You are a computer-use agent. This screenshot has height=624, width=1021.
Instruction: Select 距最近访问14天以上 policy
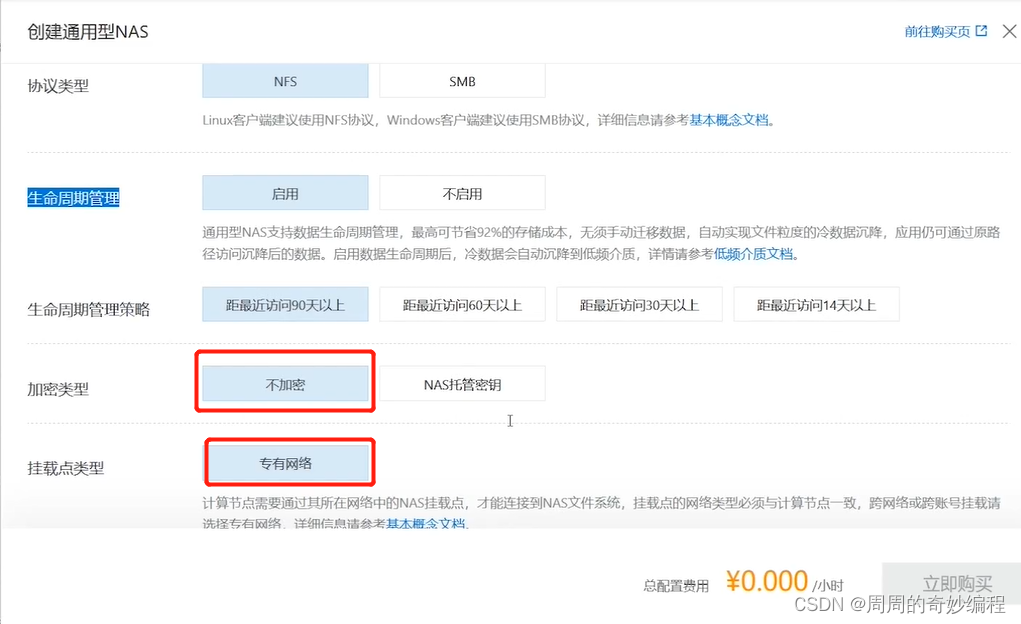coord(816,304)
